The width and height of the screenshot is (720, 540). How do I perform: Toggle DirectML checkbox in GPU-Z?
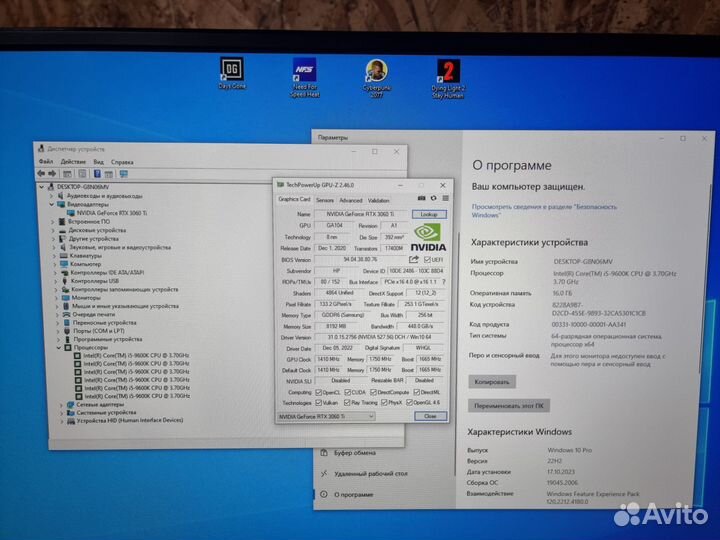click(x=416, y=392)
